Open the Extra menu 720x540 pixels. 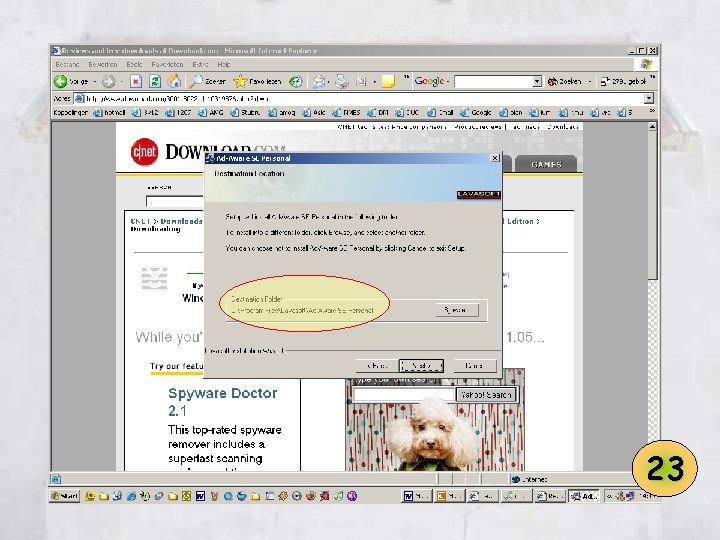(x=200, y=65)
